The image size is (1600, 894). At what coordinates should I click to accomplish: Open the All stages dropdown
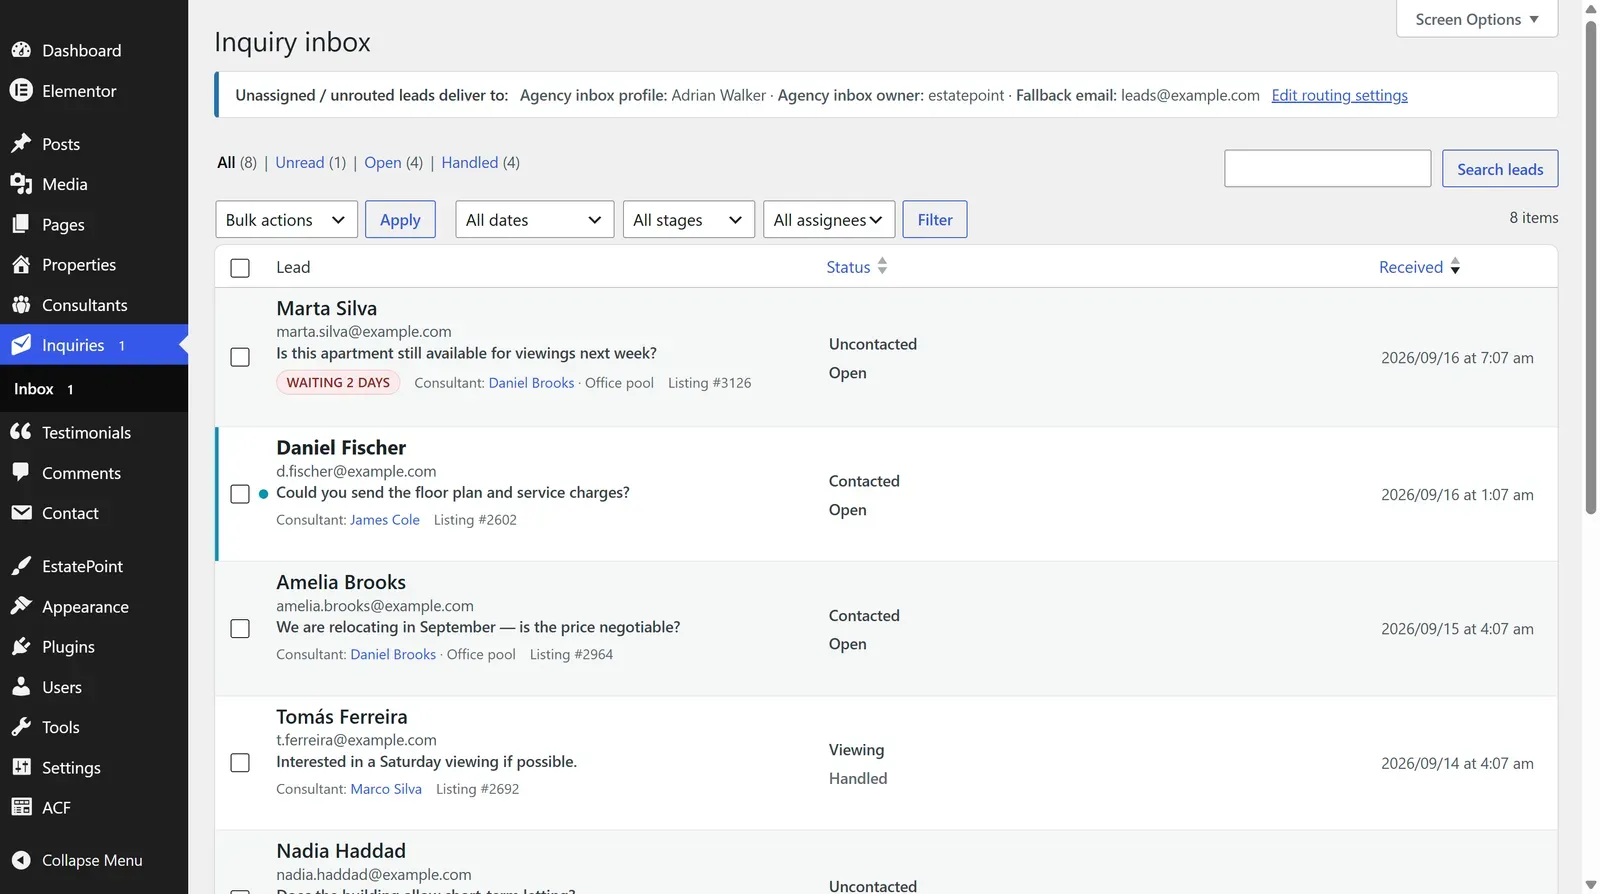(689, 220)
